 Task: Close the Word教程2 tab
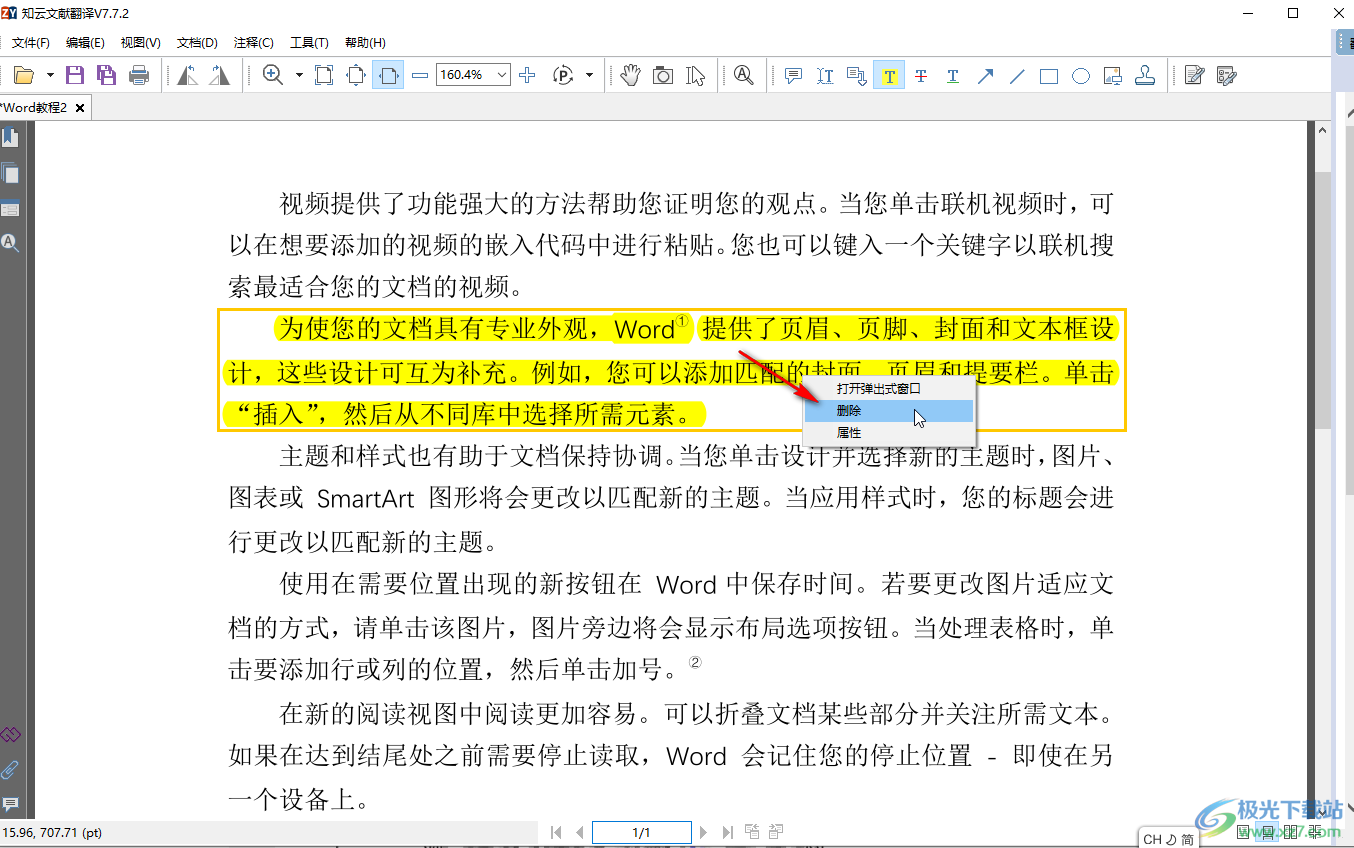(80, 107)
